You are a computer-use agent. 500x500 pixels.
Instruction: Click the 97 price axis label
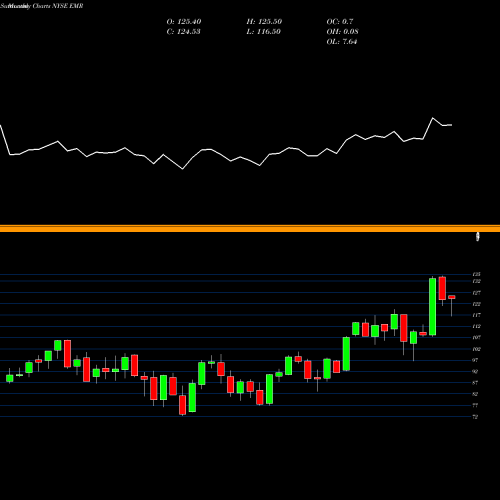click(x=475, y=360)
